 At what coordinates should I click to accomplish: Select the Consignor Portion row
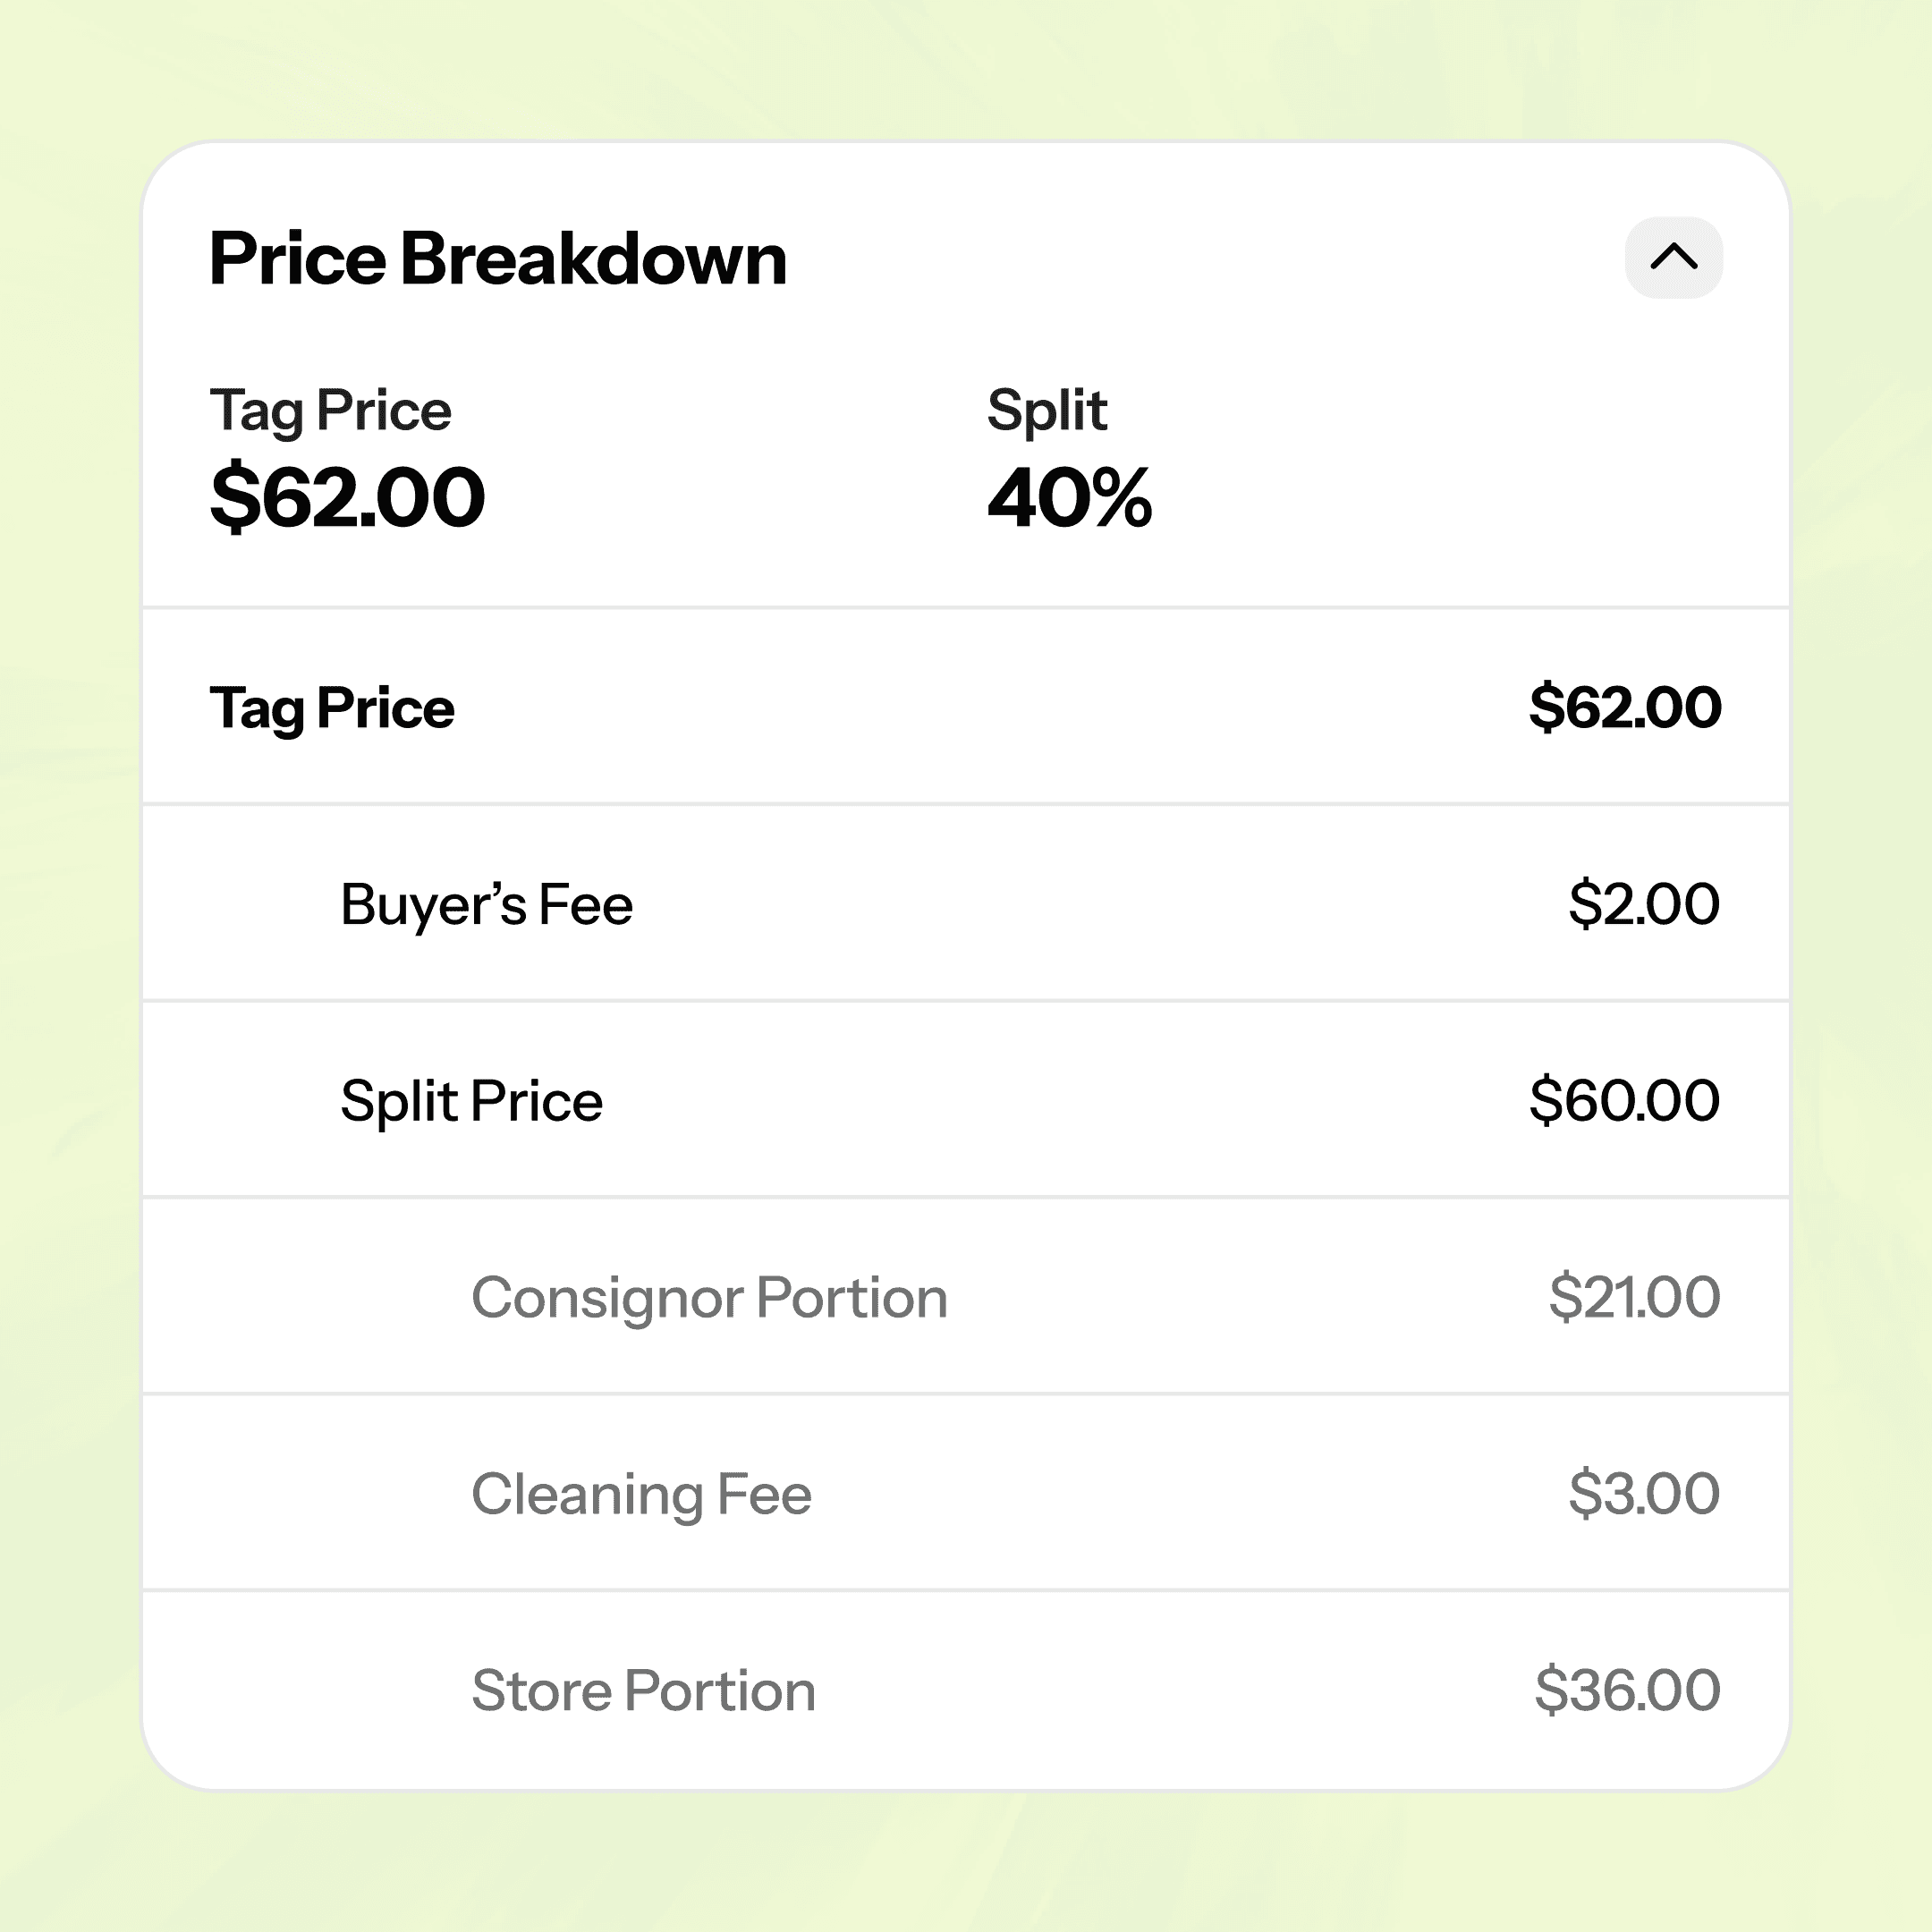click(965, 1296)
